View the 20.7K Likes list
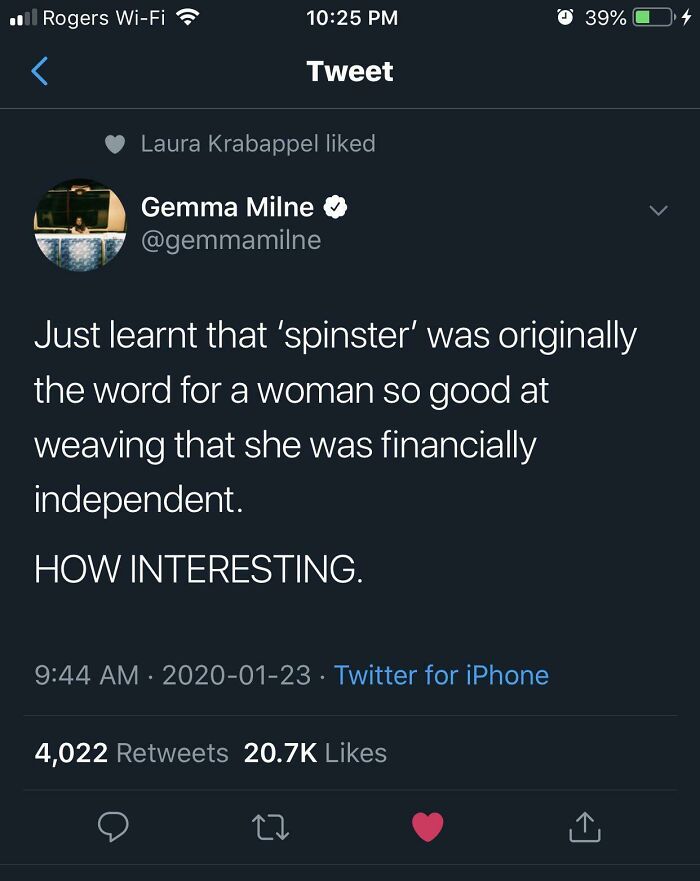Screen dimensions: 700x881 315,753
